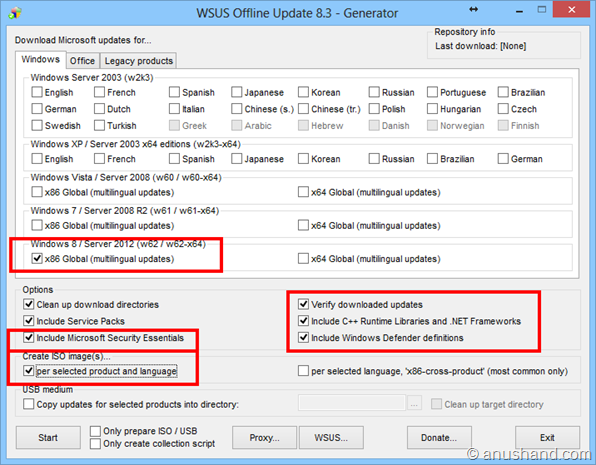Check the Czech checkbox

pos(503,109)
